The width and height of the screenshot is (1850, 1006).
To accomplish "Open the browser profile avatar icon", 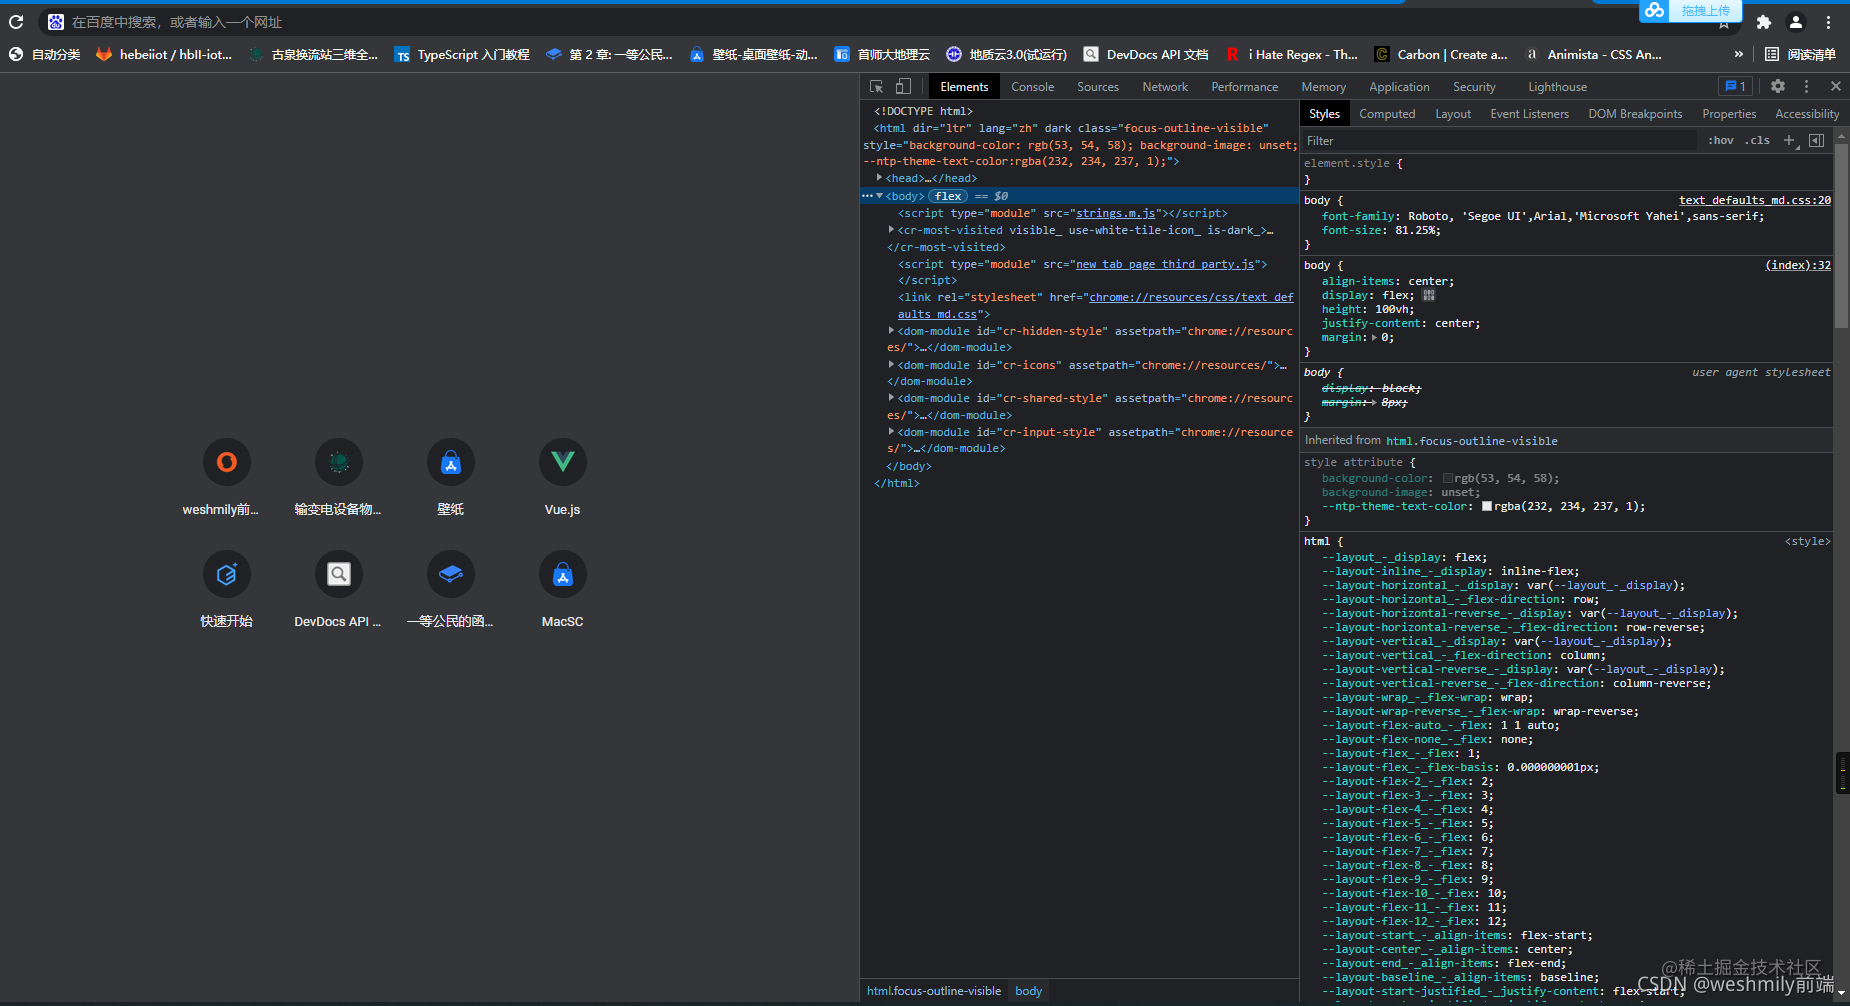I will (1796, 22).
